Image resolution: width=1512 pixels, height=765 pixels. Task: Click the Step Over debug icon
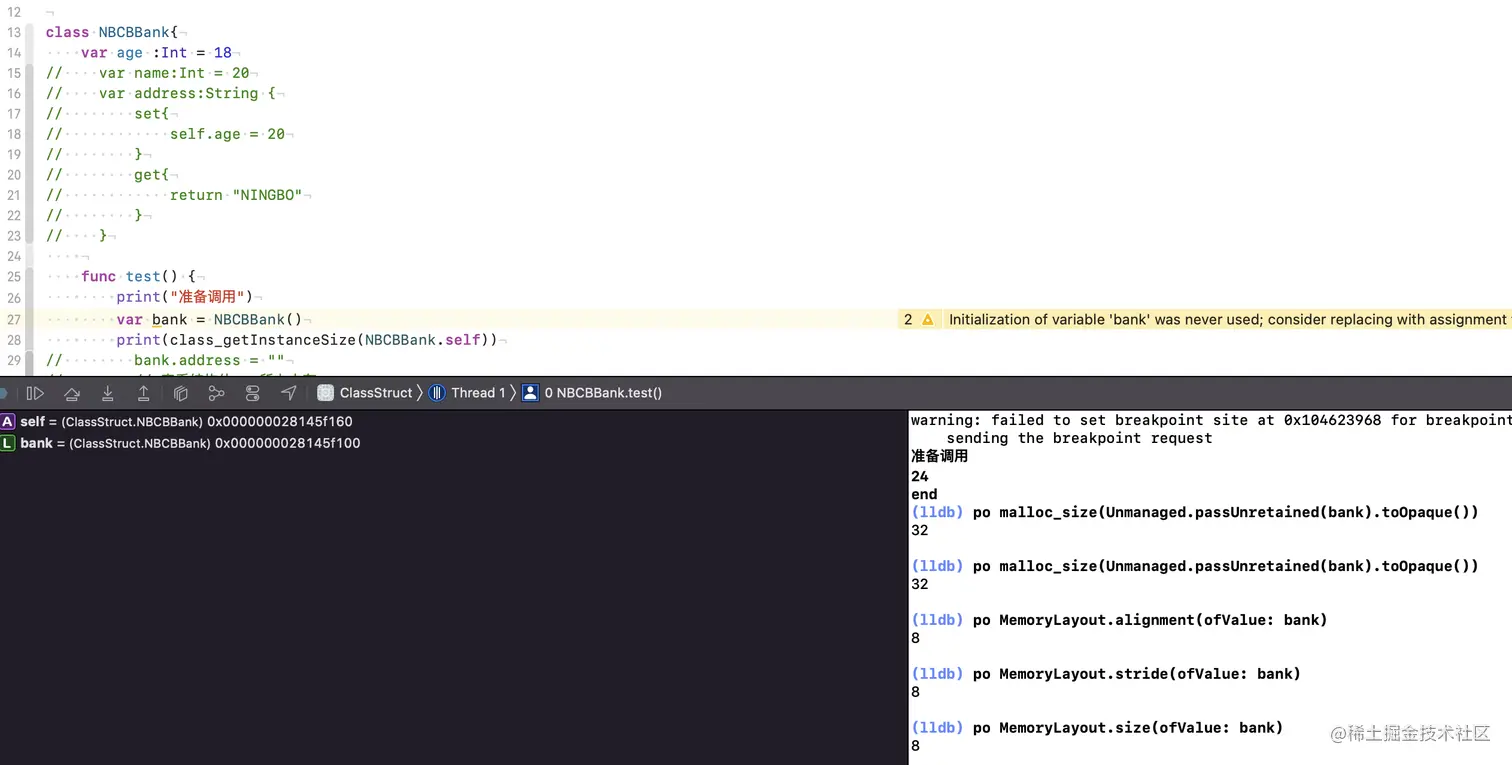(72, 393)
